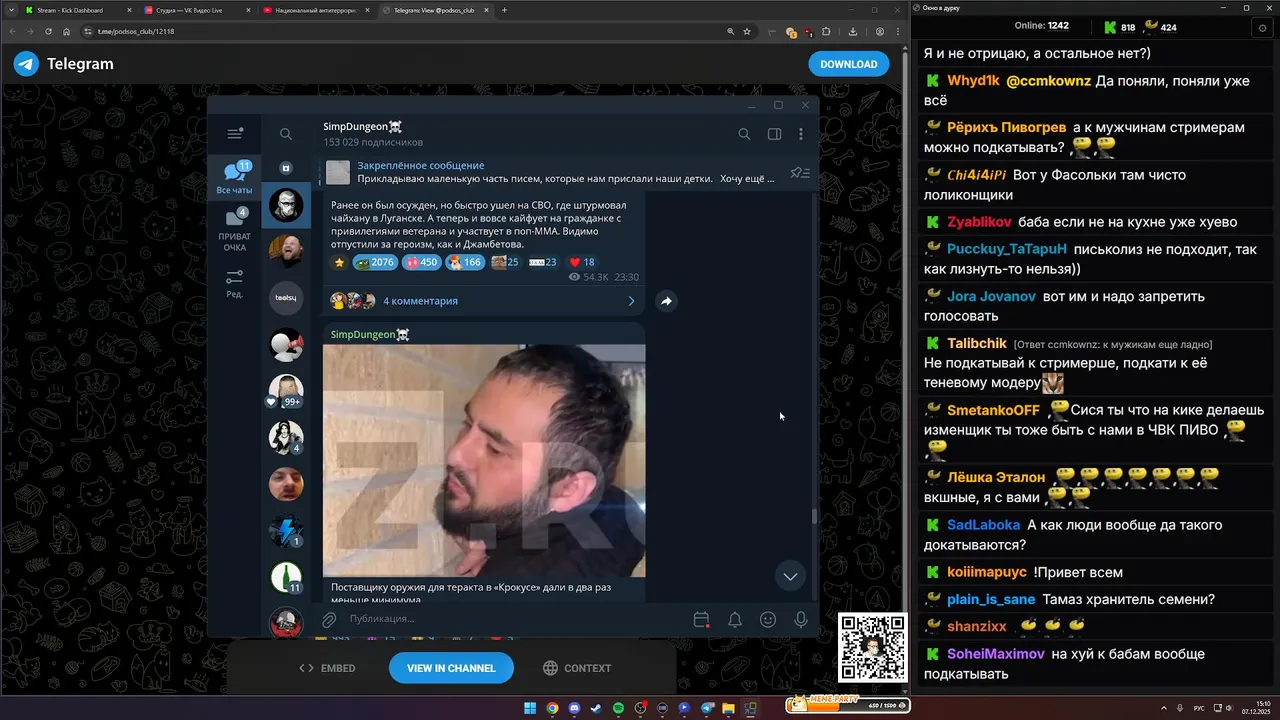Toggle the heart reaction with 18
Image resolution: width=1280 pixels, height=720 pixels.
tap(582, 262)
